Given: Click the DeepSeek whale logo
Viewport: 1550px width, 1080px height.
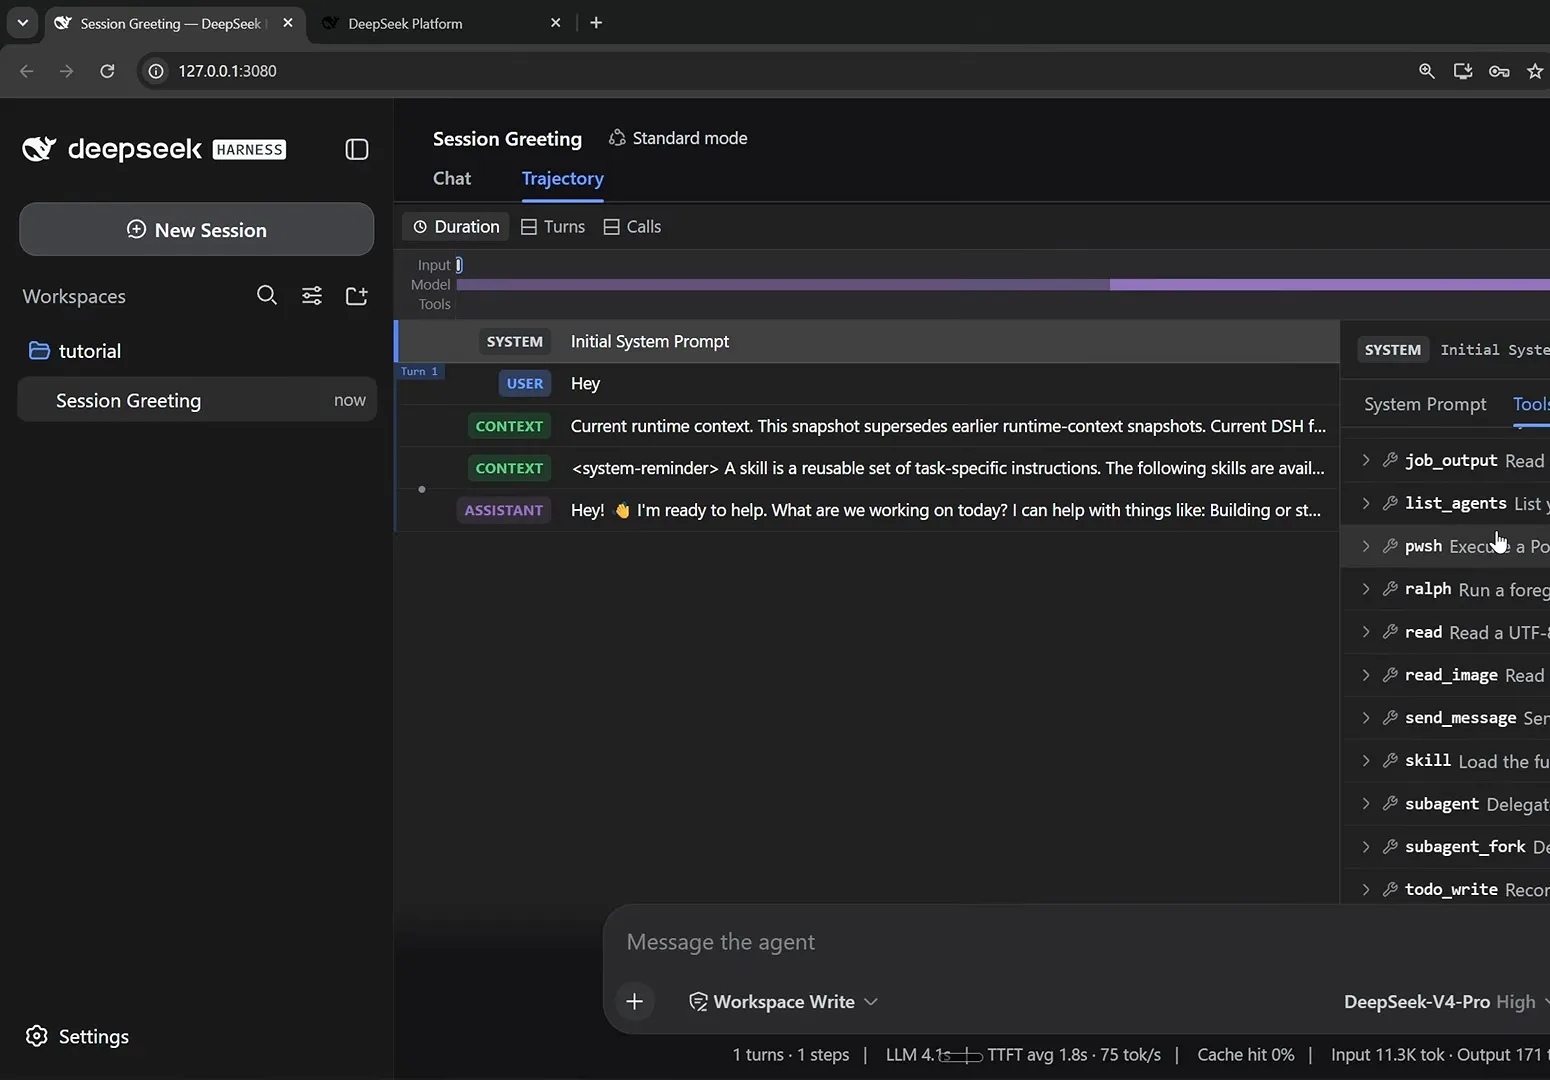Looking at the screenshot, I should (39, 149).
